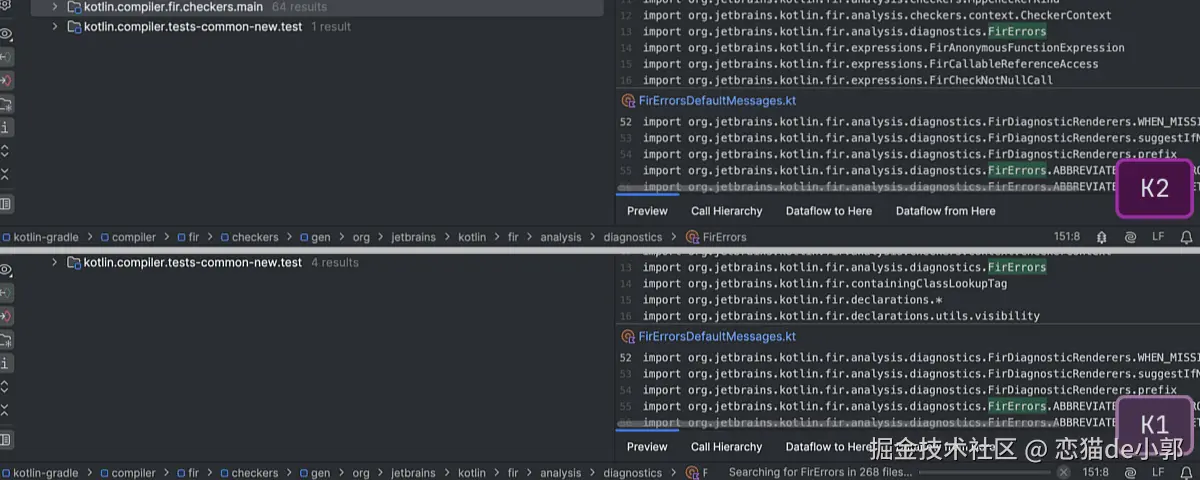Screen dimensions: 1200x480
Task: Expand tests-common-new.test node showing 1 result
Action: click(x=55, y=27)
